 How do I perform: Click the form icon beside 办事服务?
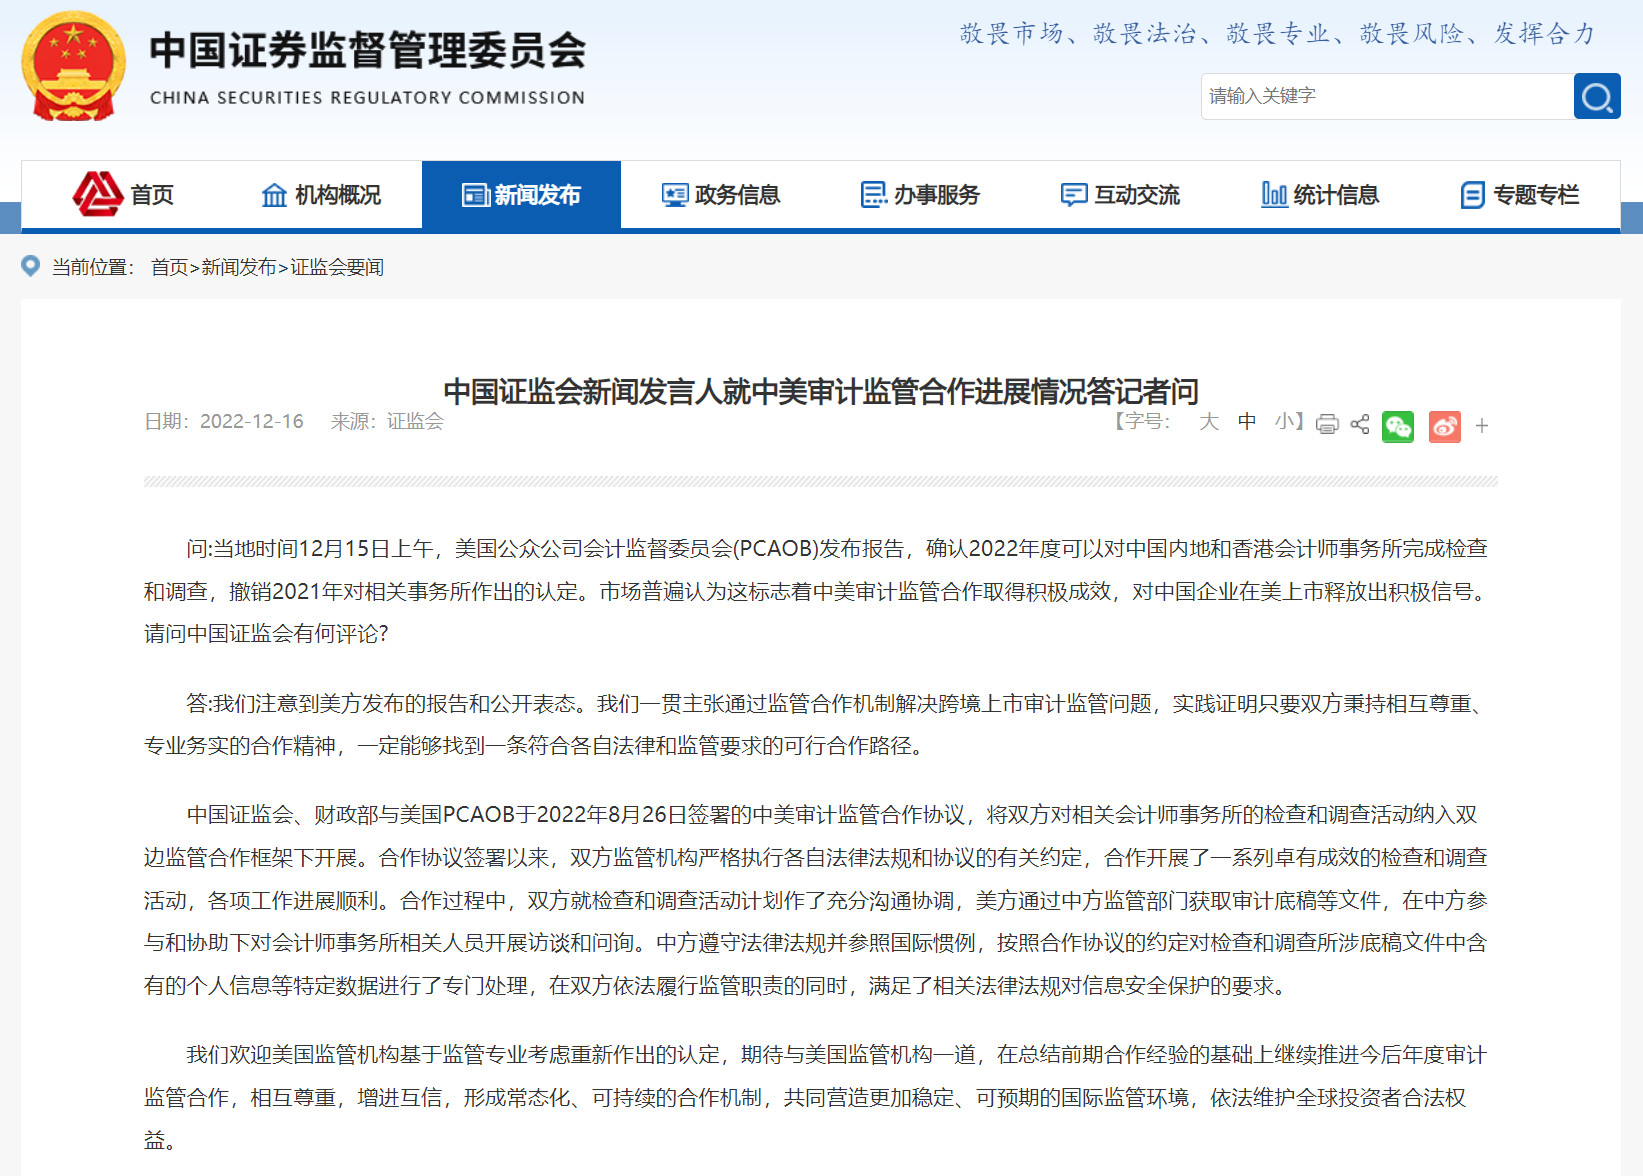click(x=874, y=195)
